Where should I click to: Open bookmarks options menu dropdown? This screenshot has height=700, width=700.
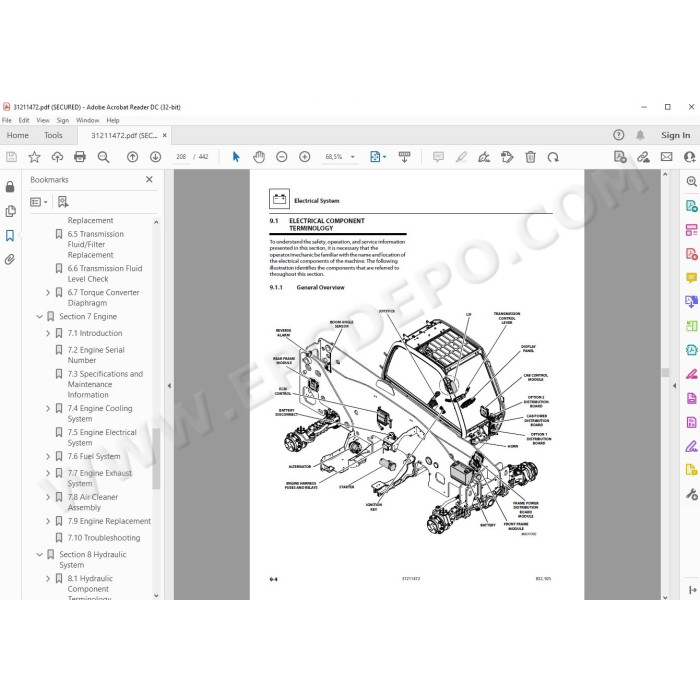pos(39,202)
